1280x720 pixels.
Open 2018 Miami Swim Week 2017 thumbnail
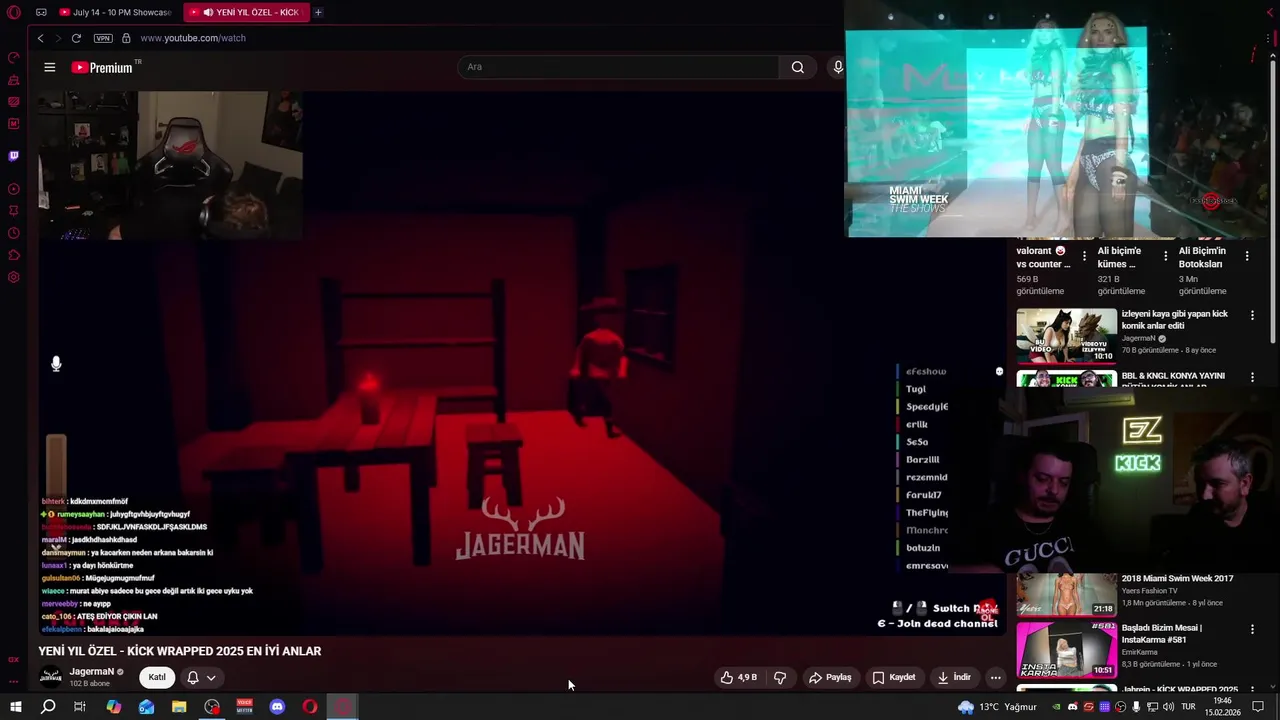click(1067, 594)
